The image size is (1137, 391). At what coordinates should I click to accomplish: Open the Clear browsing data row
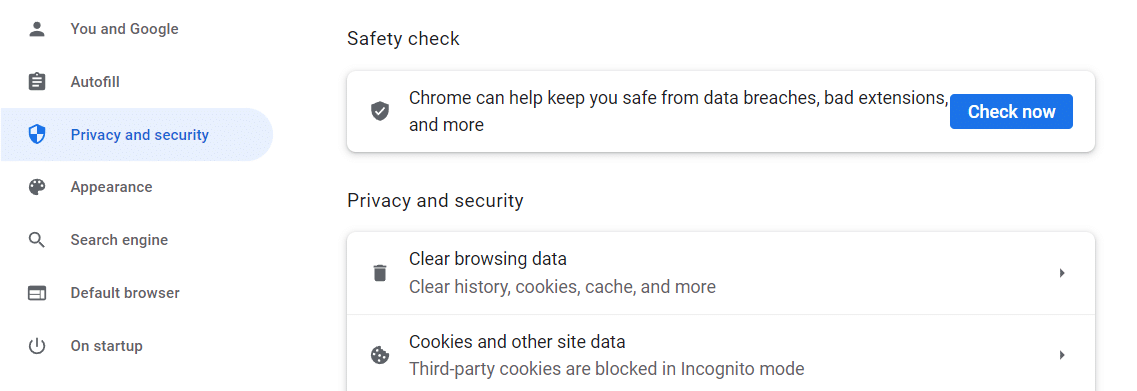721,273
